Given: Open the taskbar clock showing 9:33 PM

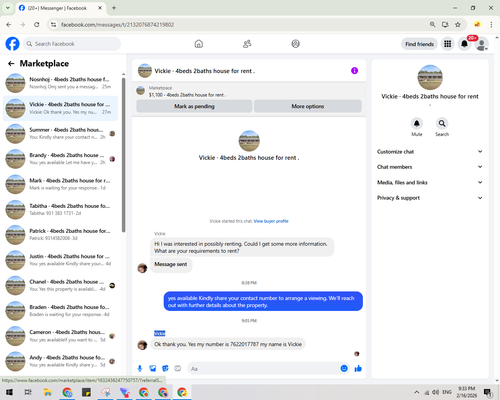Looking at the screenshot, I should (466, 392).
